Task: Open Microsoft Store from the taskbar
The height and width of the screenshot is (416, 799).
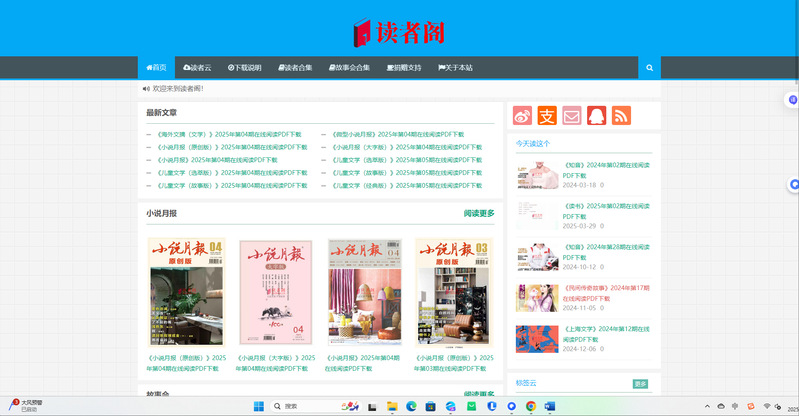Action: (x=431, y=406)
